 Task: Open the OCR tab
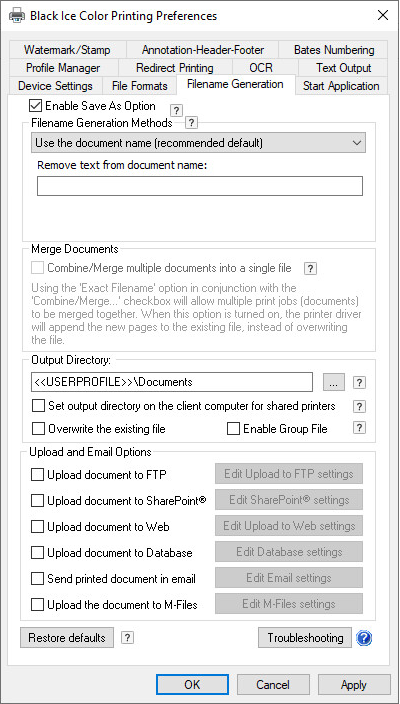tap(261, 68)
